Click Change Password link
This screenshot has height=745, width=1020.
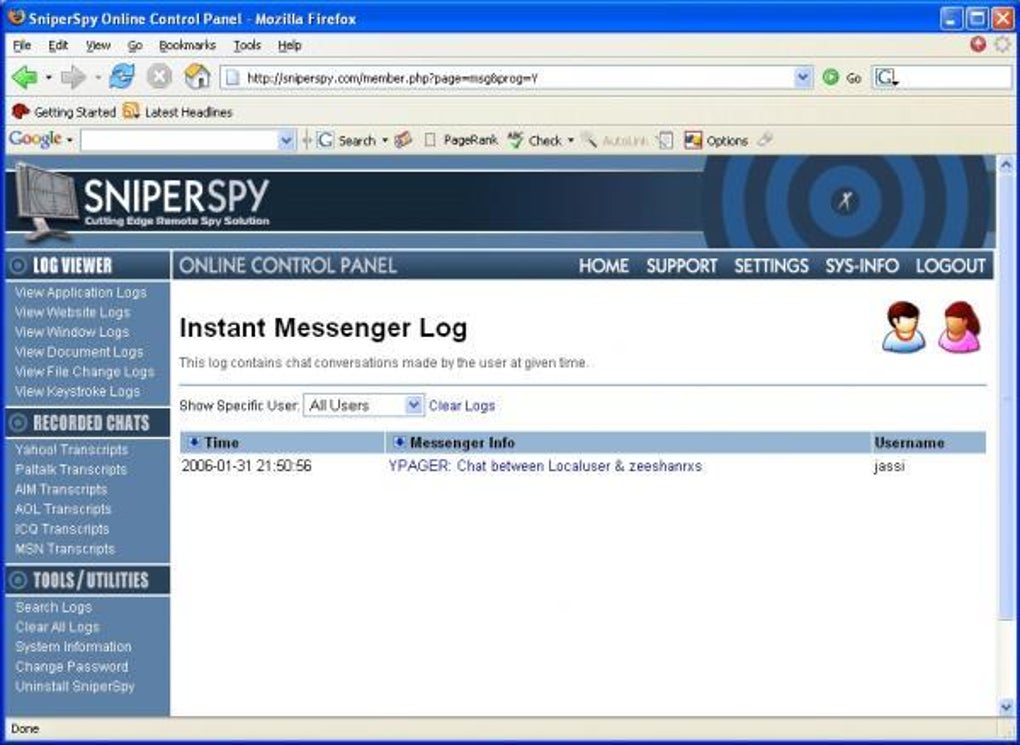(x=72, y=667)
